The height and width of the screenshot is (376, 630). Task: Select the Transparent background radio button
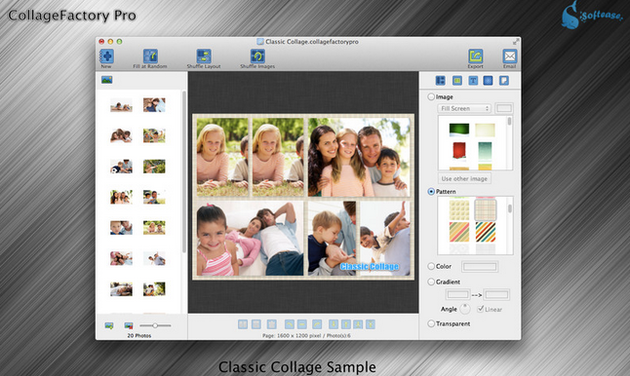(431, 323)
